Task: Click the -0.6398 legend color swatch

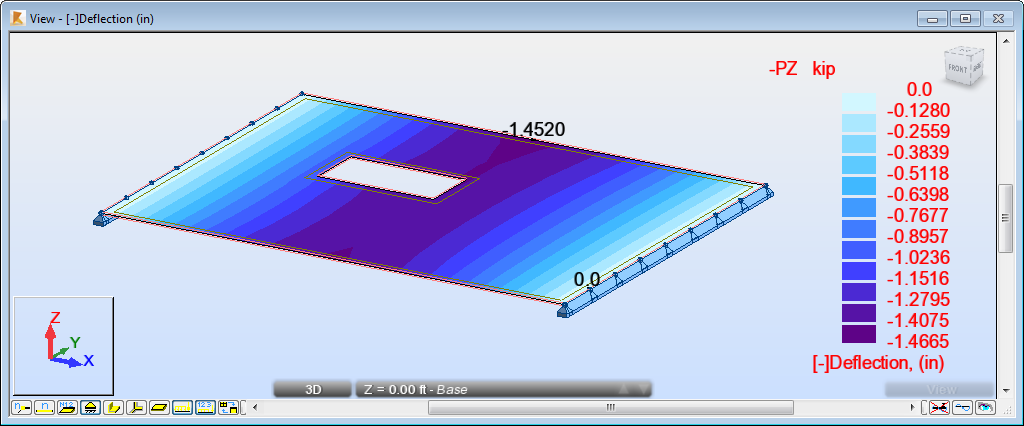Action: pos(858,187)
